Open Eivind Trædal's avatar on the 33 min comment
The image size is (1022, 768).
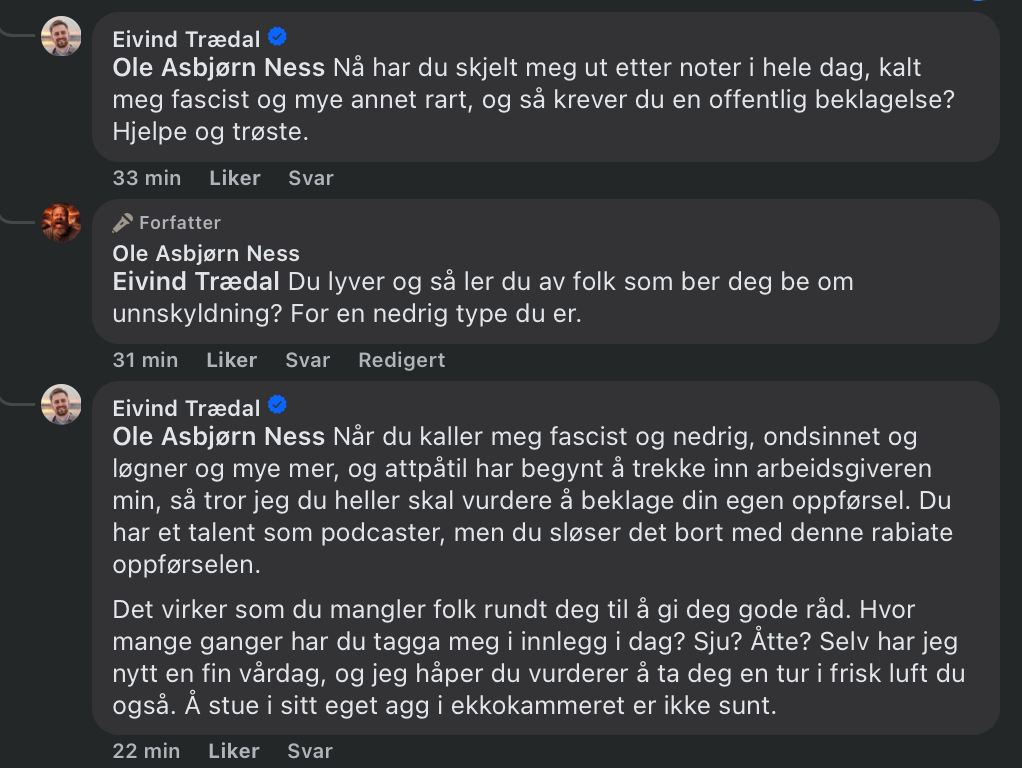click(61, 37)
